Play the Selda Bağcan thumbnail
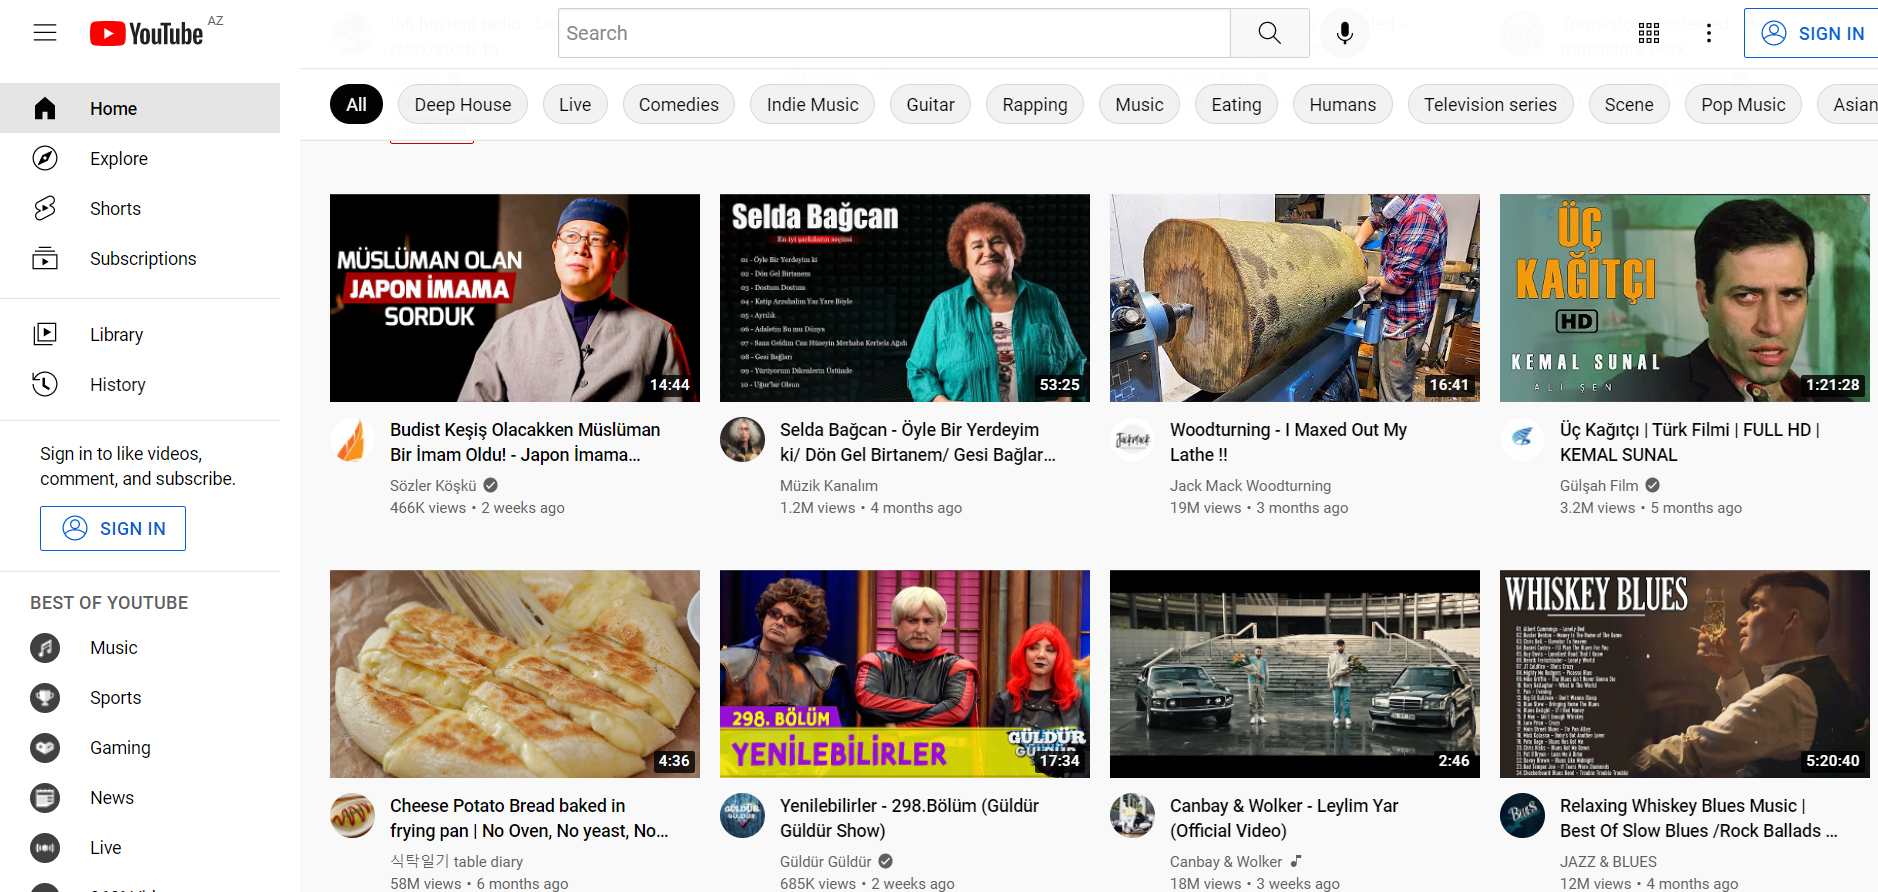The image size is (1878, 892). (x=905, y=298)
